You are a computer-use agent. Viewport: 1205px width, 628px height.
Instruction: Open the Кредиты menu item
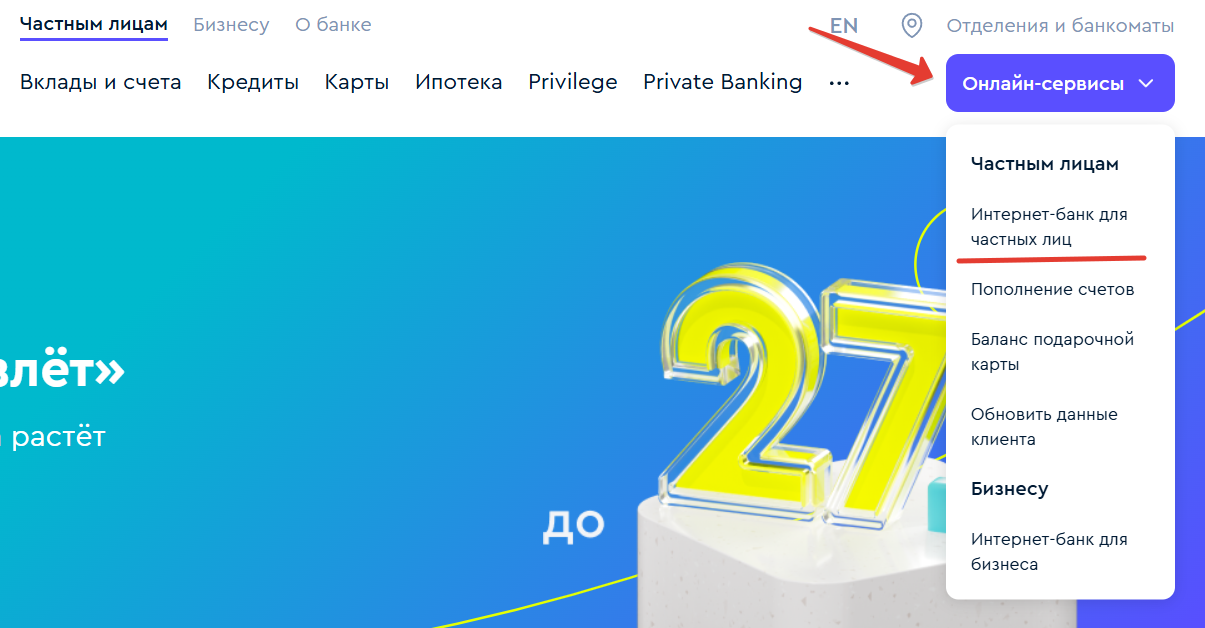(253, 82)
